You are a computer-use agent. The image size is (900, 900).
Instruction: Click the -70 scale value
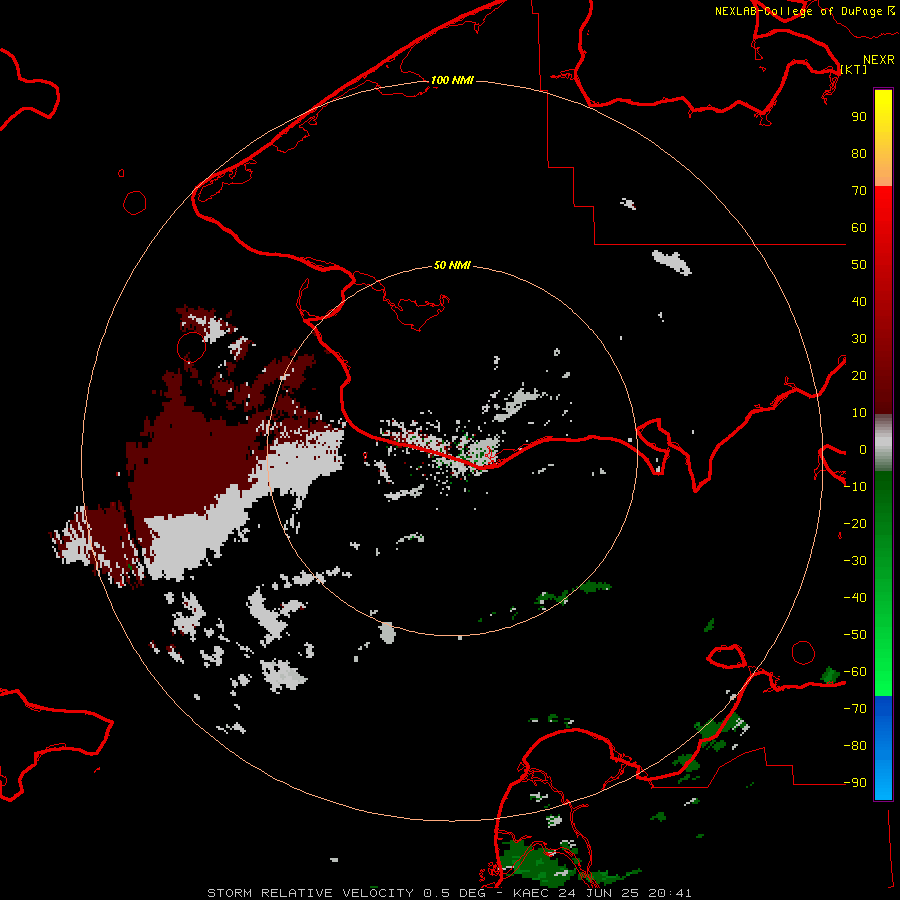pos(855,709)
